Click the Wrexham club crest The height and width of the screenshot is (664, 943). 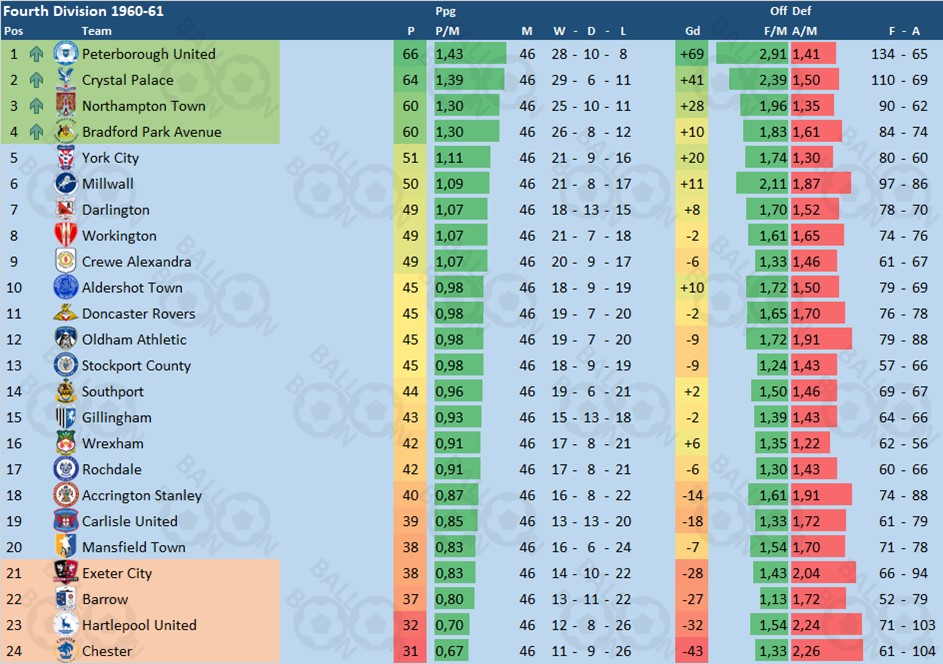[66, 443]
